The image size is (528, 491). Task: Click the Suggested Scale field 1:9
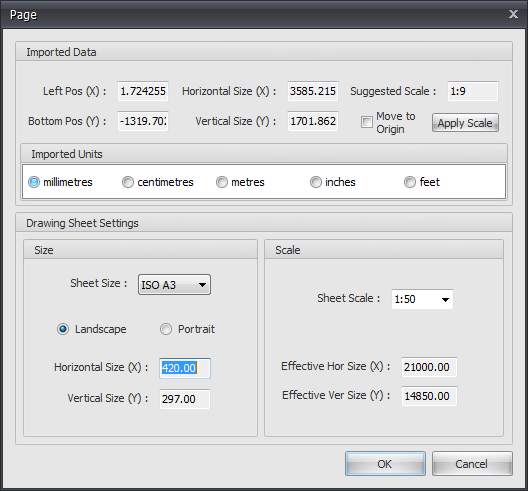click(x=473, y=91)
